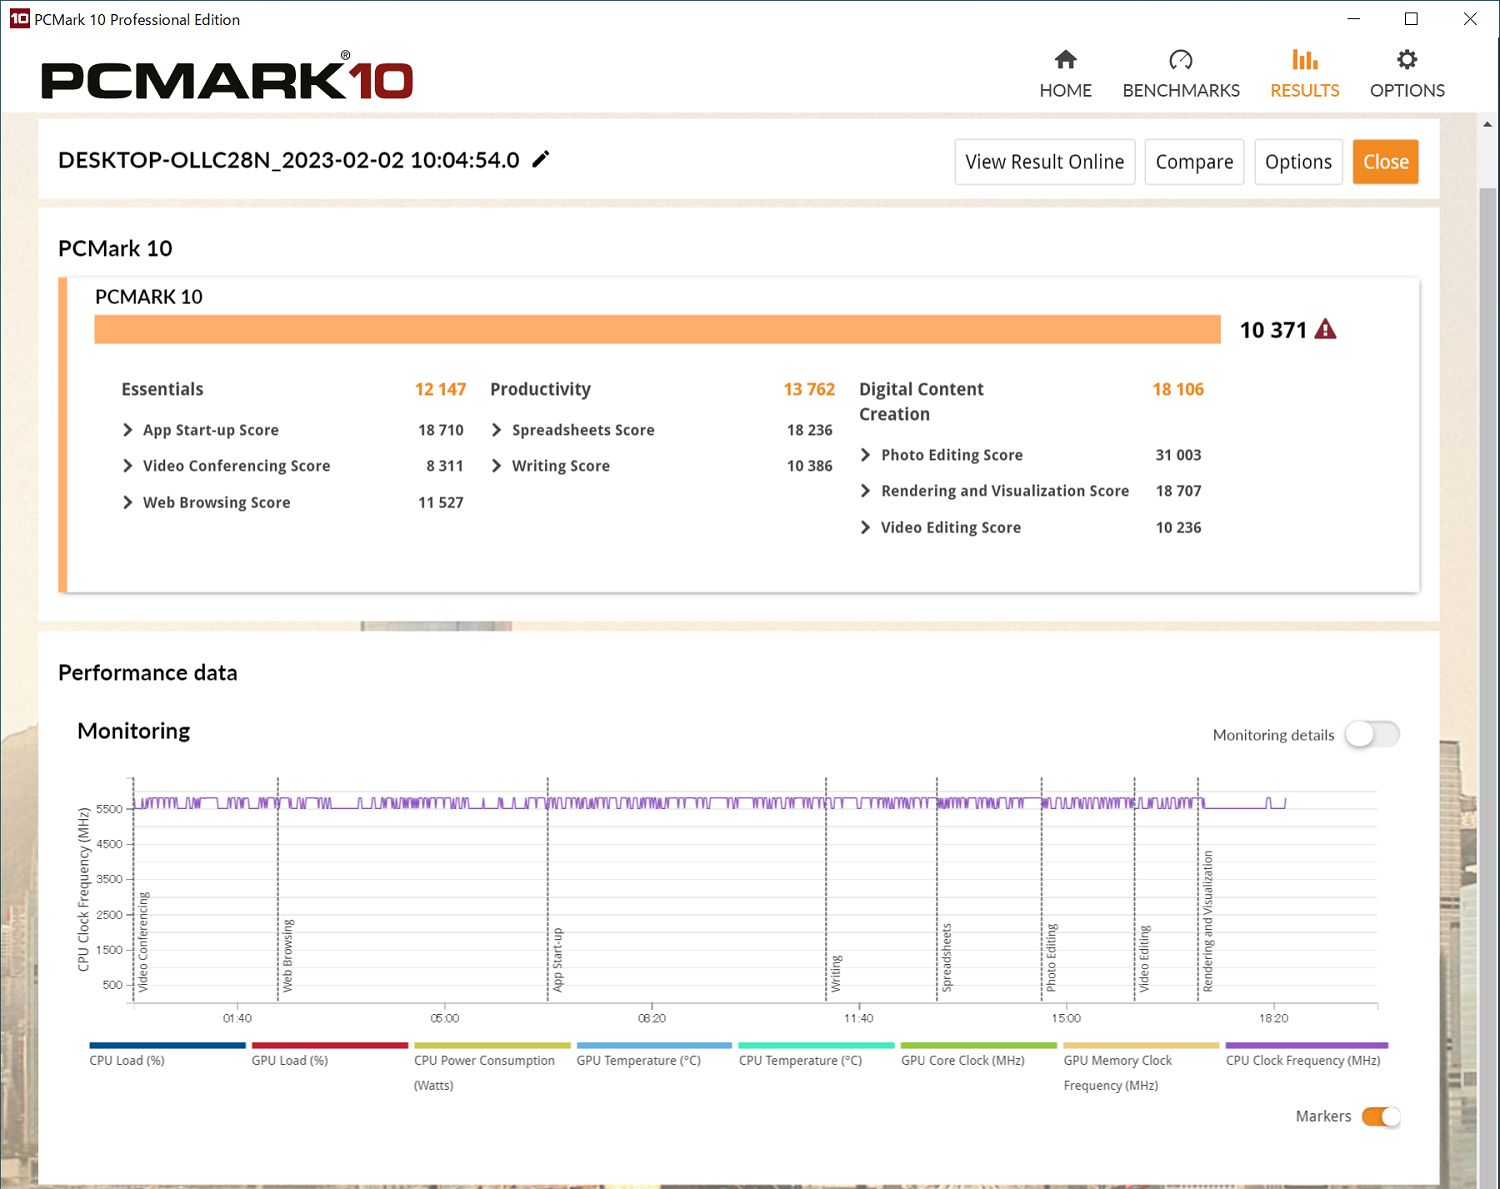Click the result Options button

pos(1298,162)
